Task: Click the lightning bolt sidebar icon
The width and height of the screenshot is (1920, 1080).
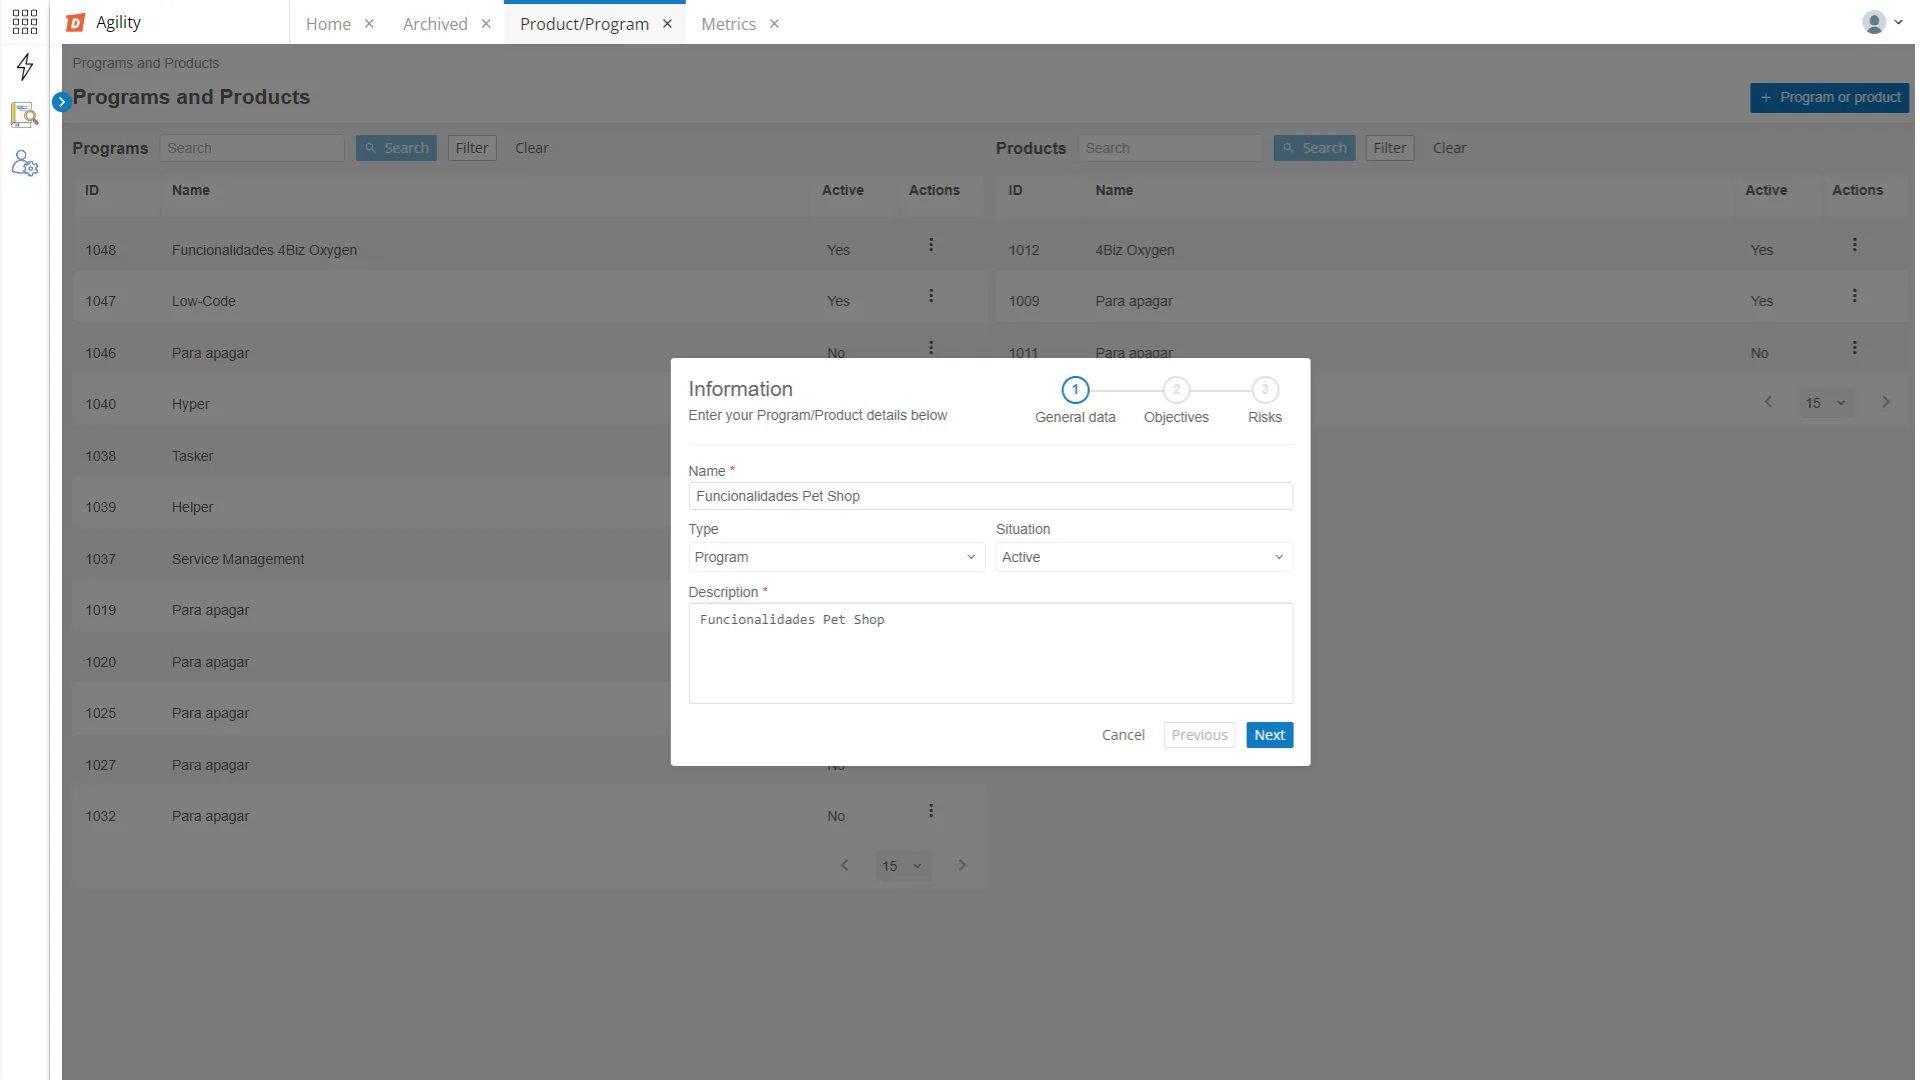Action: pos(25,67)
